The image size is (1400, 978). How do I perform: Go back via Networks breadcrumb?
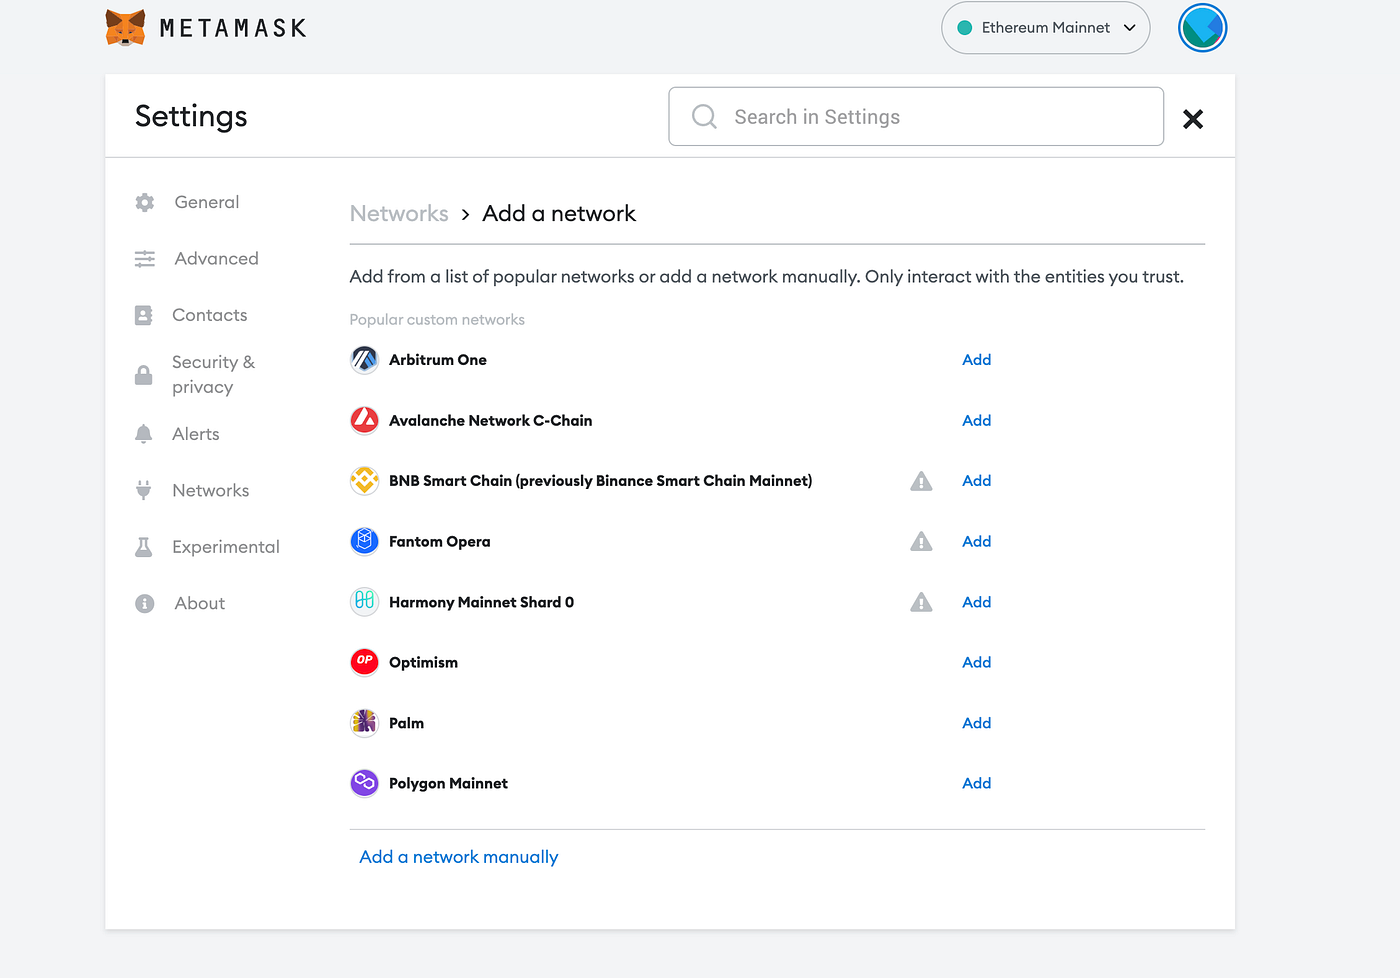click(x=399, y=213)
